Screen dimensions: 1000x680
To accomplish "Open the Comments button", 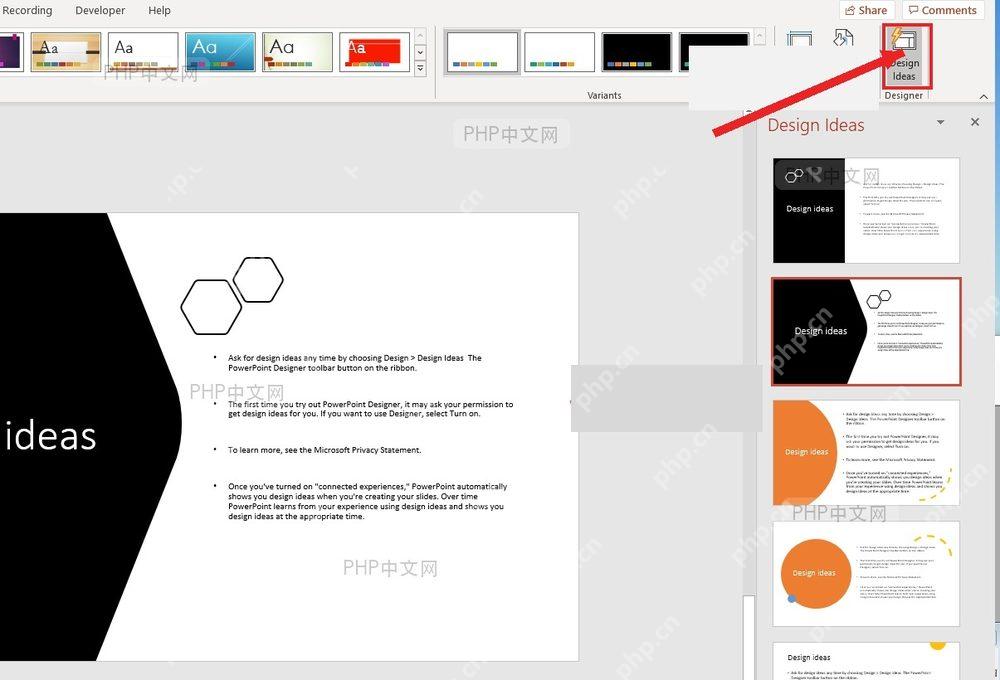I will point(943,10).
